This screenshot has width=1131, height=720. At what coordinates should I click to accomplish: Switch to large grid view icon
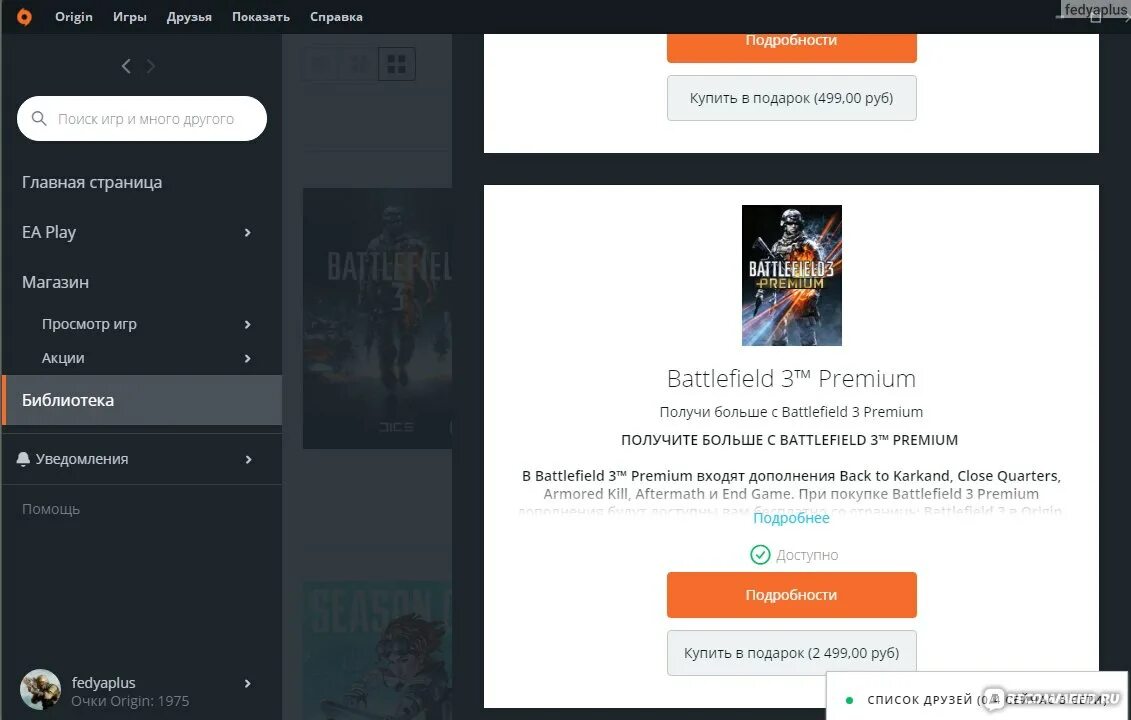[x=397, y=64]
